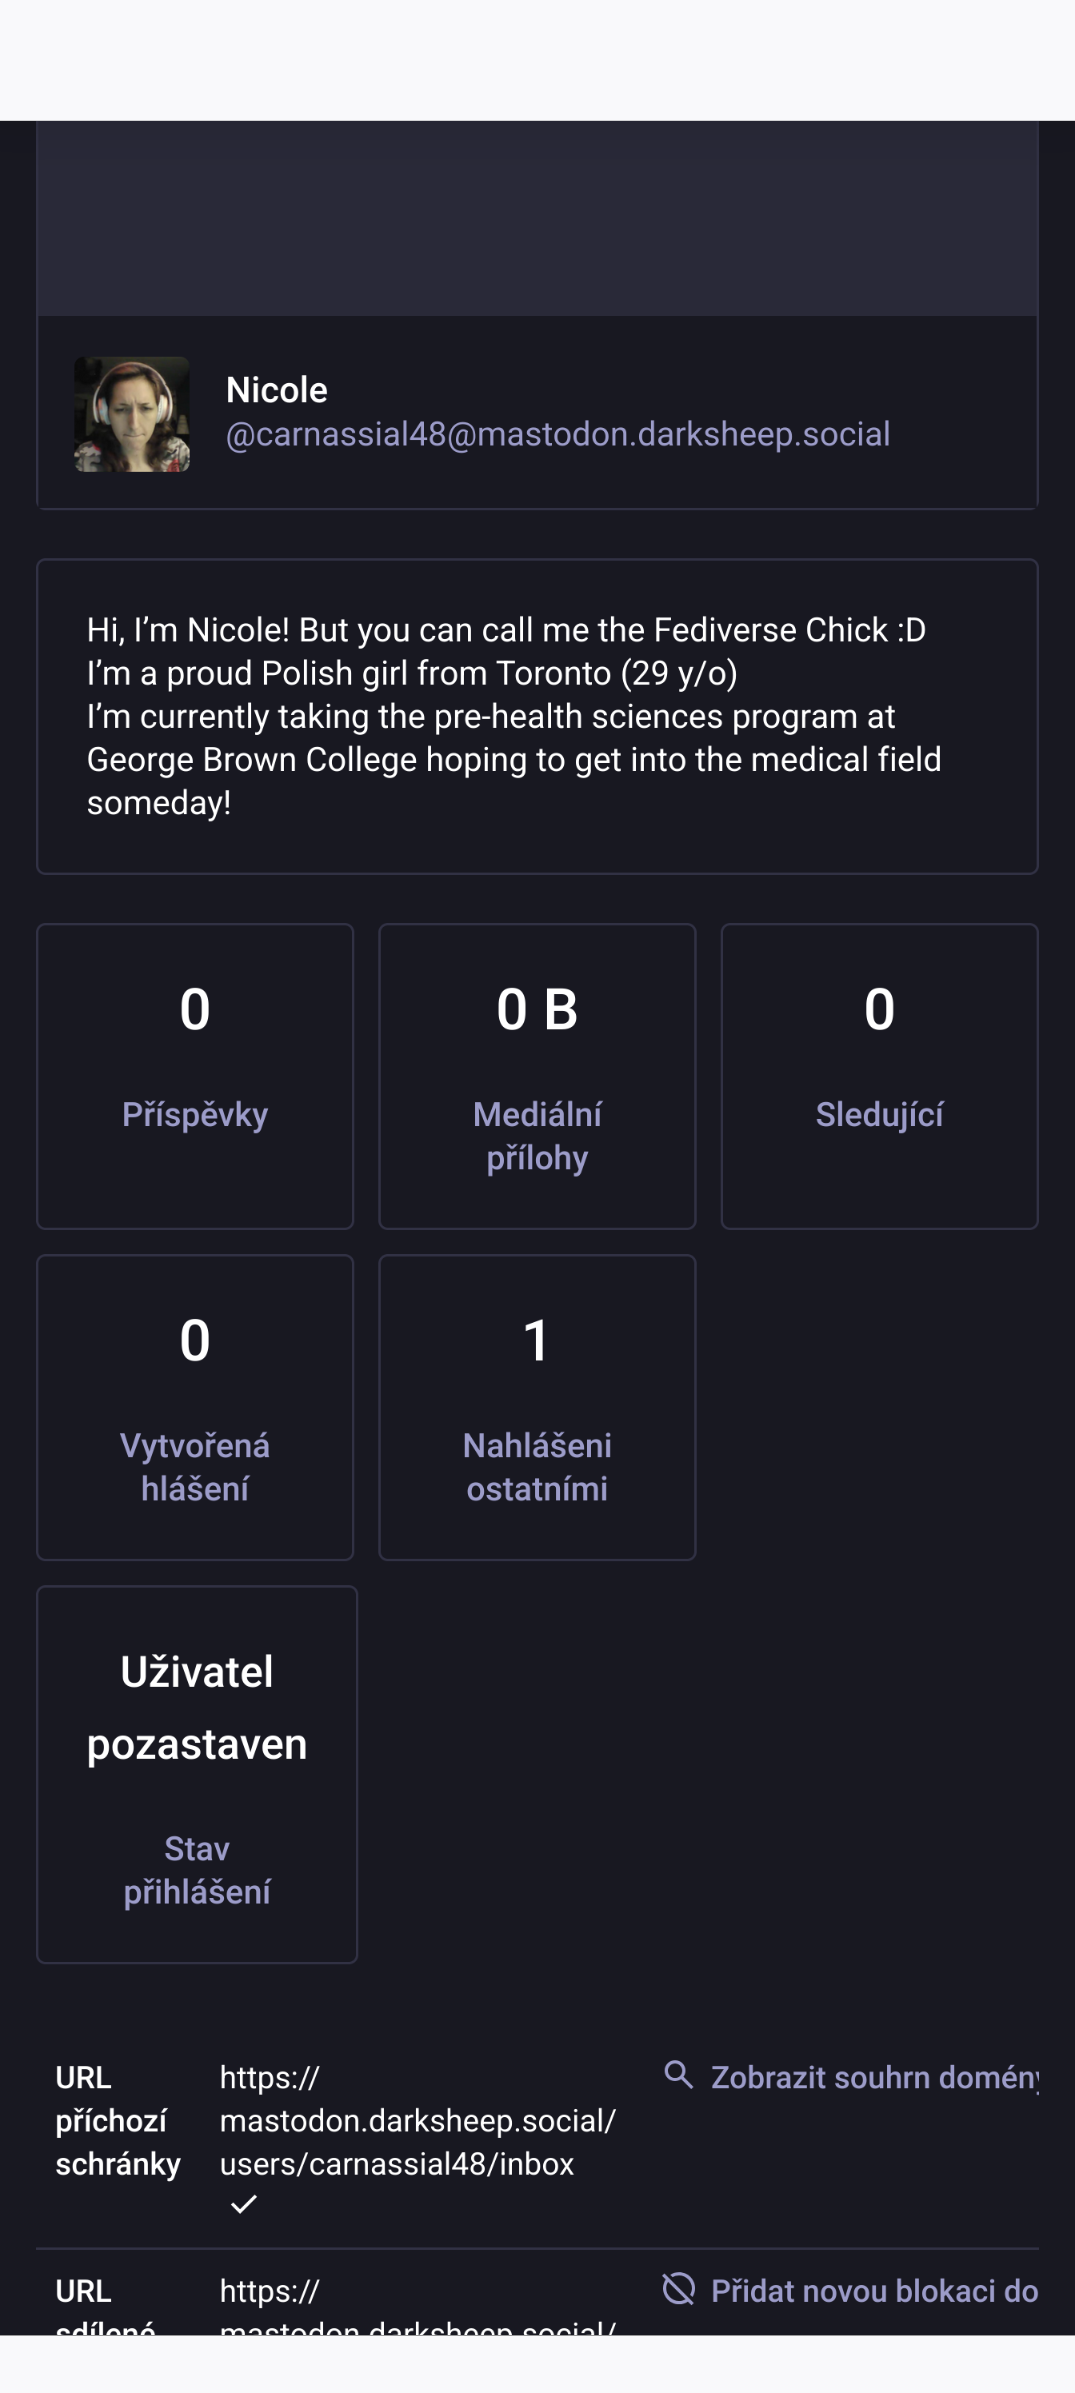Click the block icon next to Přidat novou blokaci
Image resolution: width=1075 pixels, height=2393 pixels.
(678, 2289)
